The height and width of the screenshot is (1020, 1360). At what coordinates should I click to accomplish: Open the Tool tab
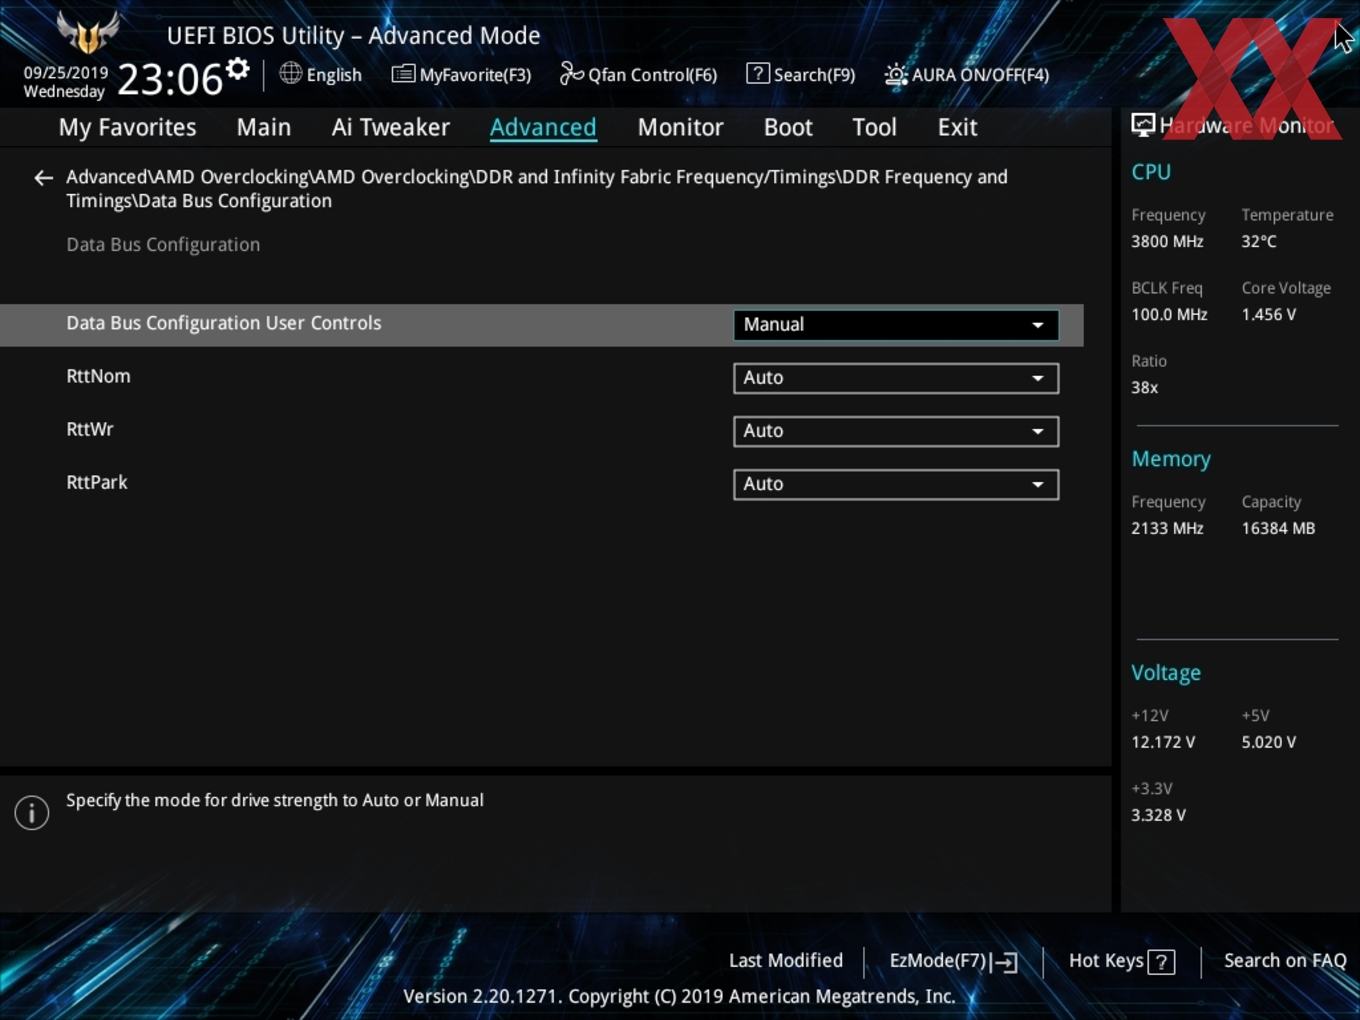coord(874,127)
